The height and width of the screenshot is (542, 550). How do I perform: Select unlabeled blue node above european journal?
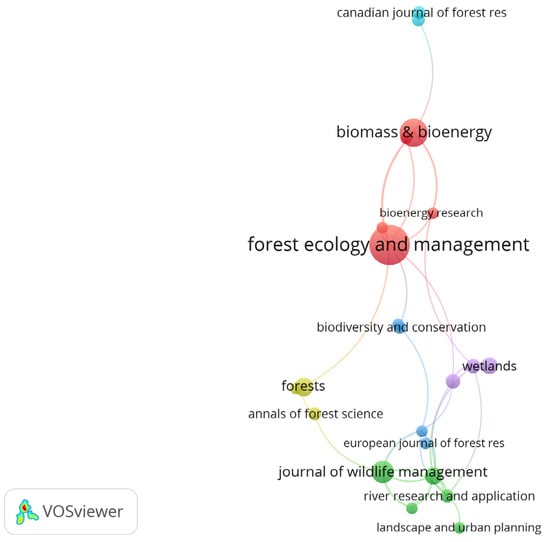pyautogui.click(x=422, y=430)
